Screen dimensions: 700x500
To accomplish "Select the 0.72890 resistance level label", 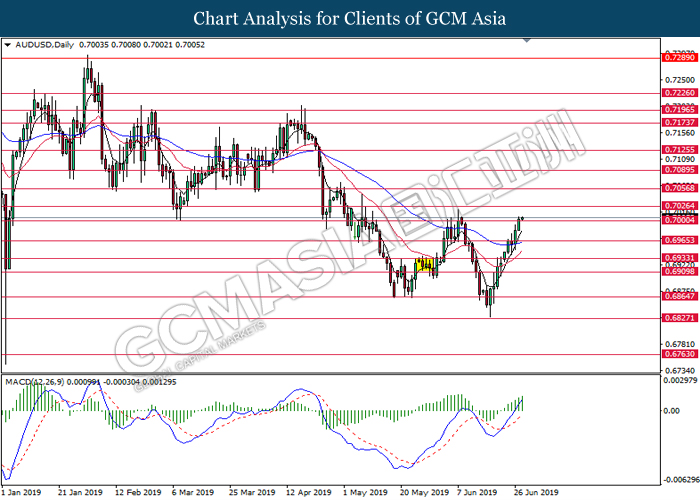I will pos(680,58).
